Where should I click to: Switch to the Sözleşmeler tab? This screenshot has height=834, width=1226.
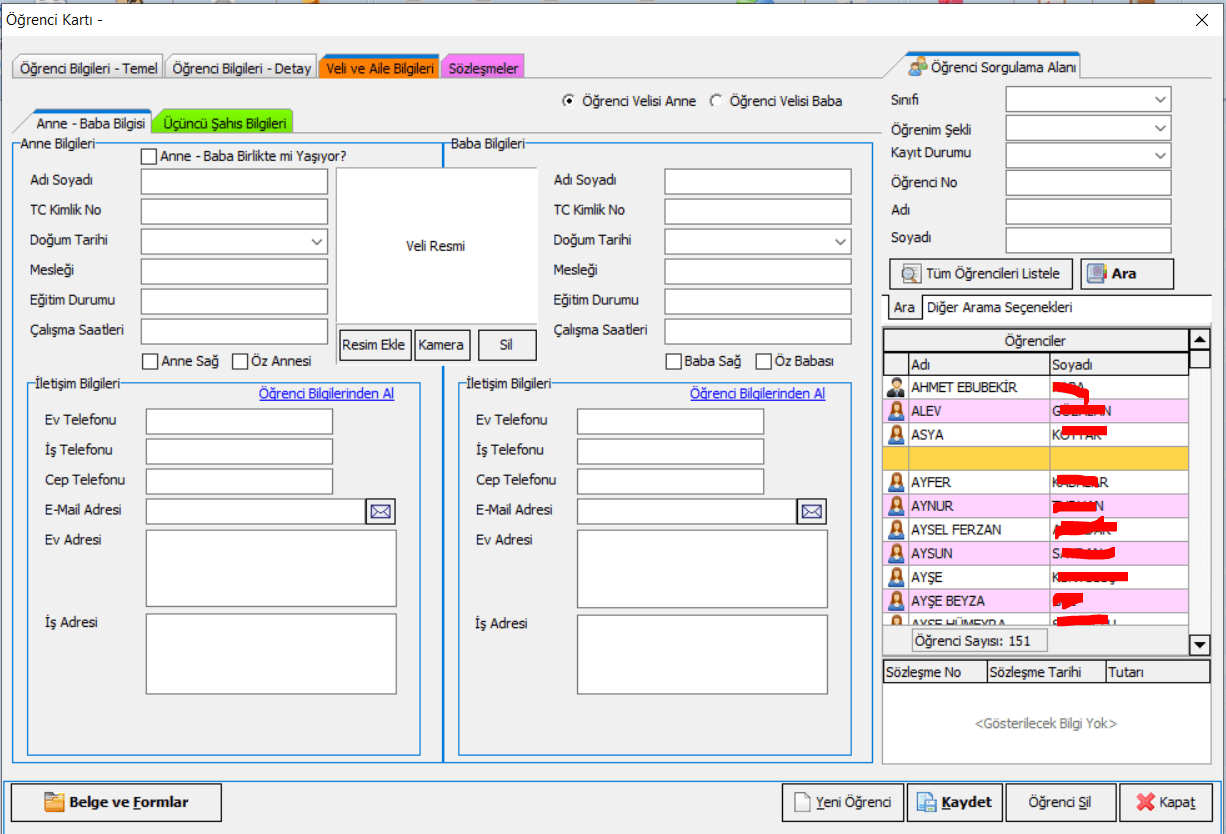(x=483, y=68)
